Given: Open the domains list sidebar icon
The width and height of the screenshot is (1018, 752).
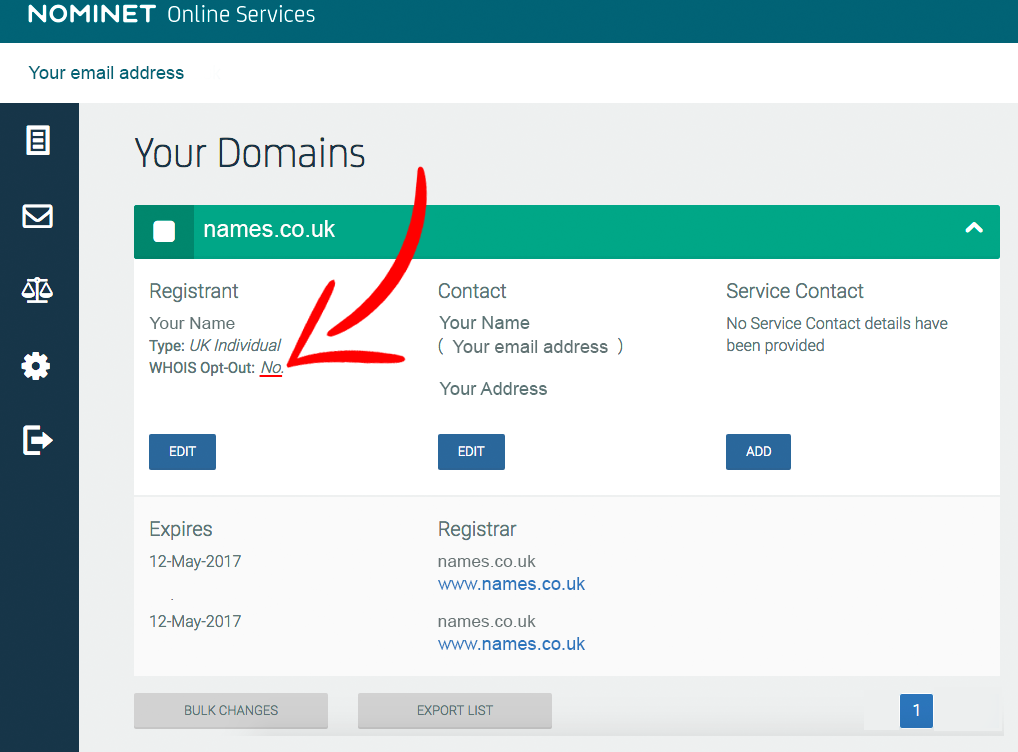Looking at the screenshot, I should (38, 140).
